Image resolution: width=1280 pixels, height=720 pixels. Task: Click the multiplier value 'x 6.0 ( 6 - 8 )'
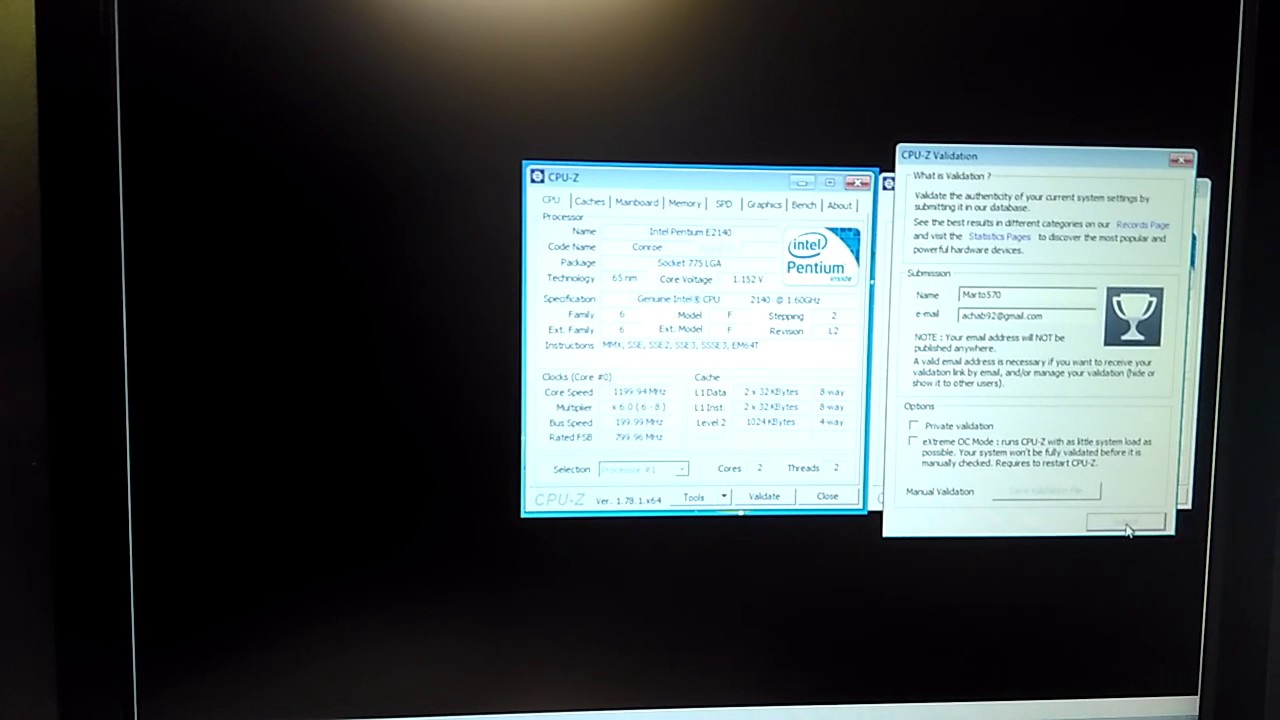pyautogui.click(x=639, y=407)
